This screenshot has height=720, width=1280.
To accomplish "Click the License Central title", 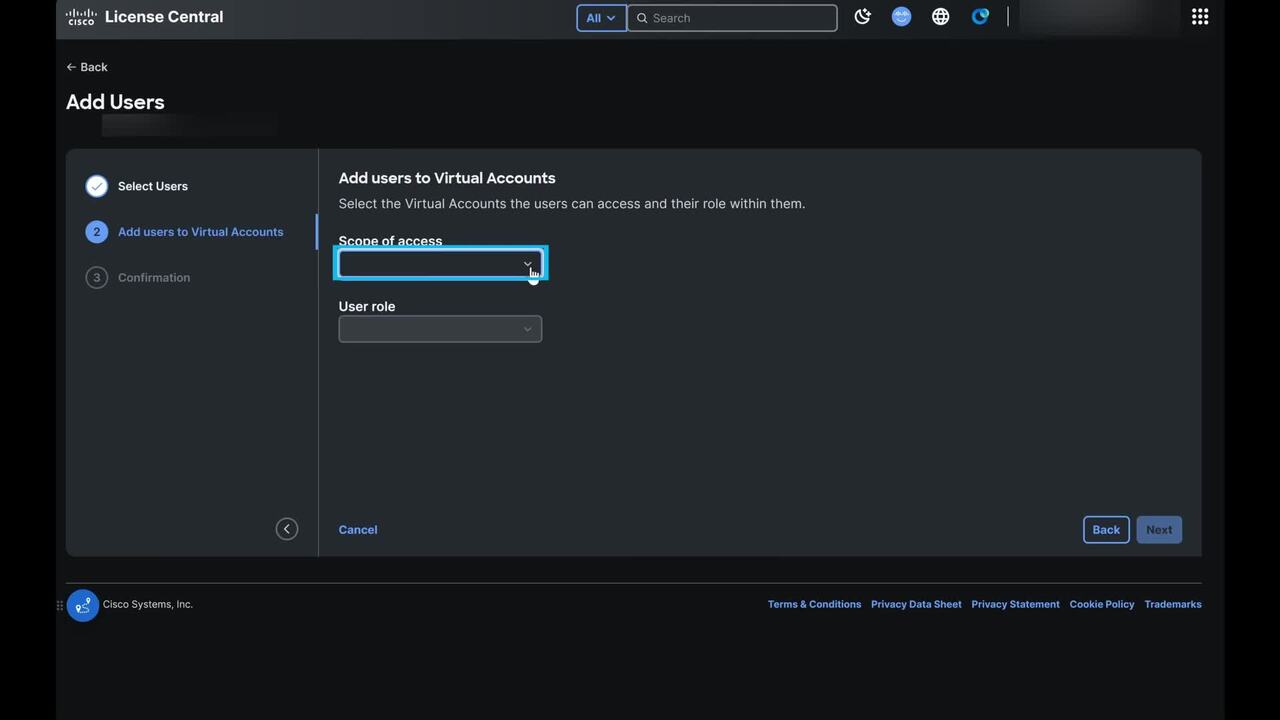I will pyautogui.click(x=164, y=17).
